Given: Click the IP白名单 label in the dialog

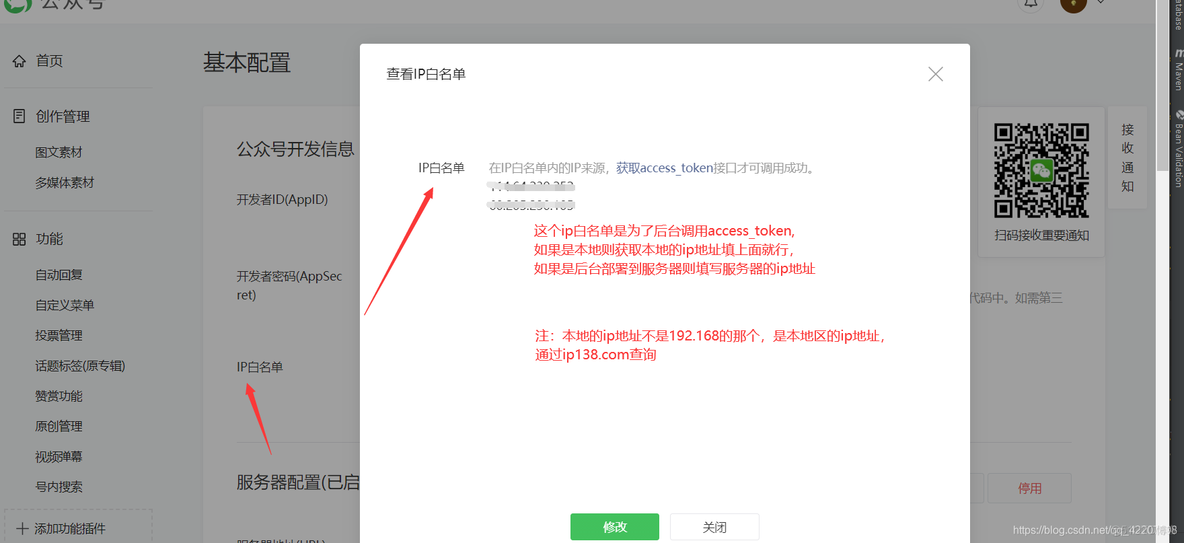Looking at the screenshot, I should tap(442, 168).
